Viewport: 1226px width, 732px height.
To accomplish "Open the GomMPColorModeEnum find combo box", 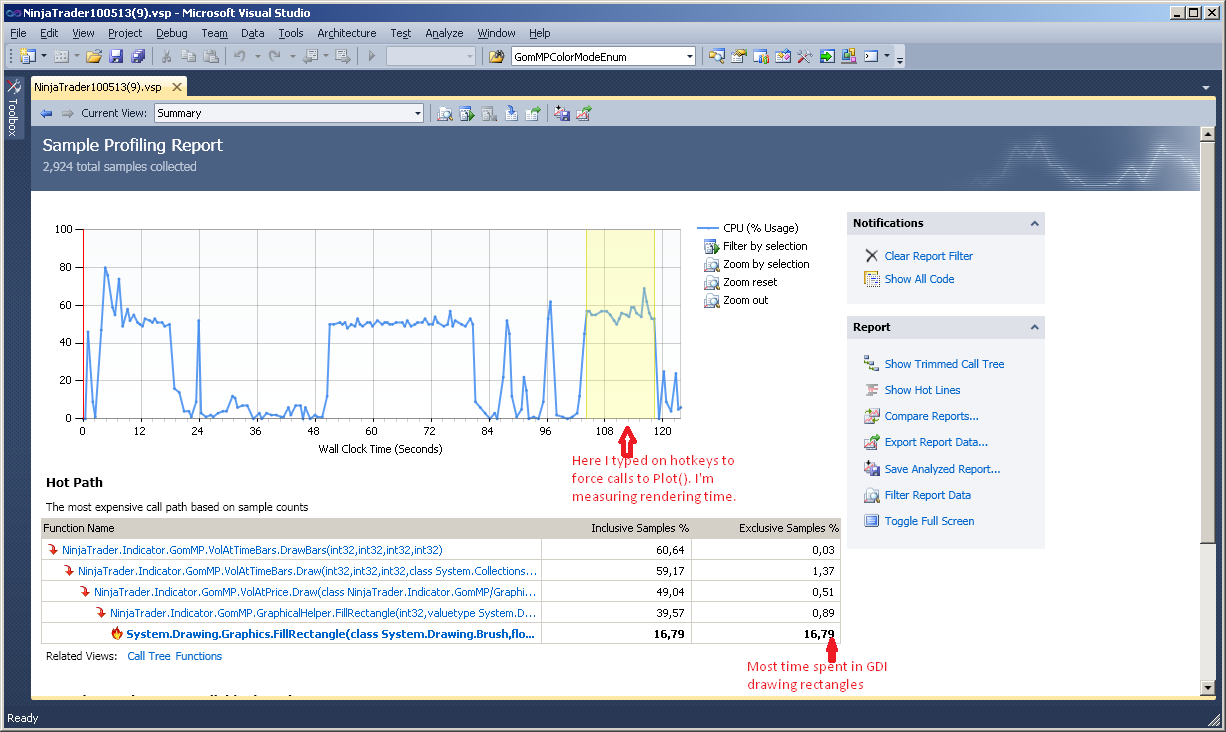I will 603,57.
